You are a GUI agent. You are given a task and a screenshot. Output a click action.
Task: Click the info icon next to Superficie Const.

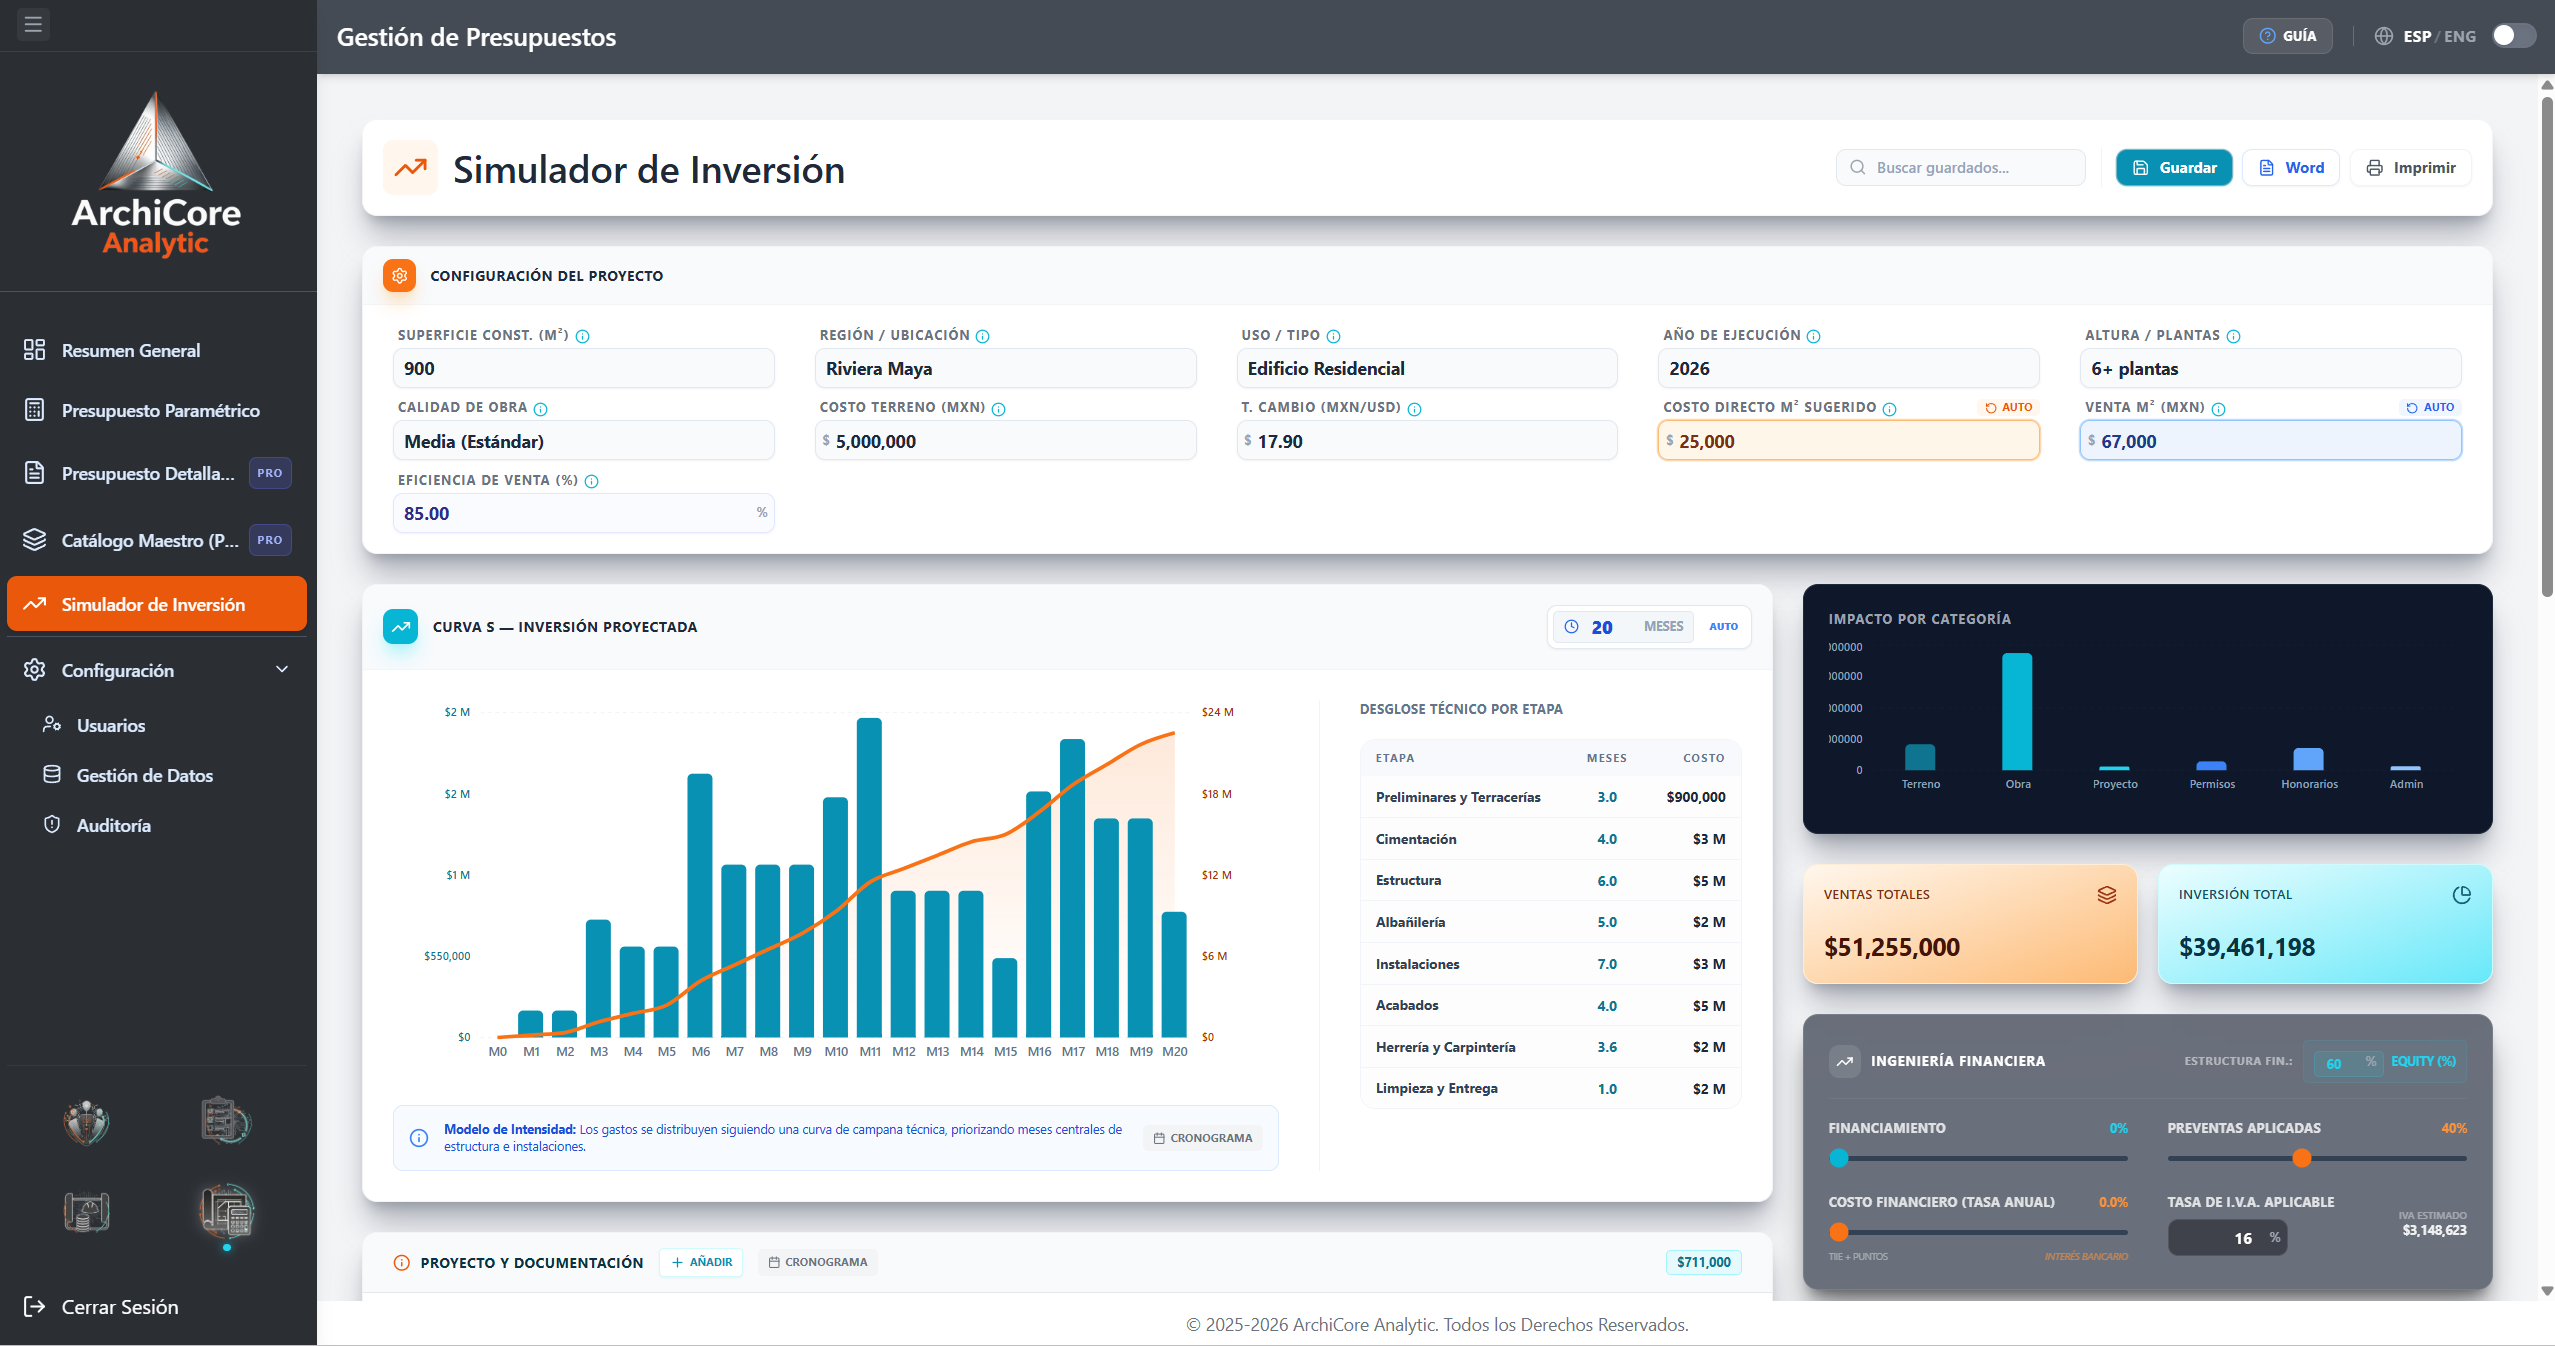583,336
